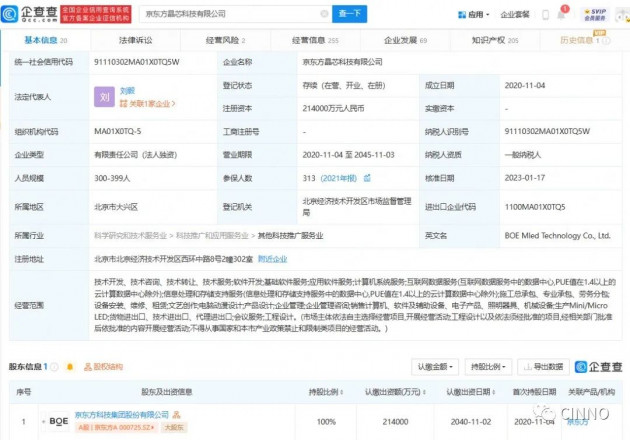
Task: Click the mobile phone icon in the header
Action: pyautogui.click(x=545, y=15)
